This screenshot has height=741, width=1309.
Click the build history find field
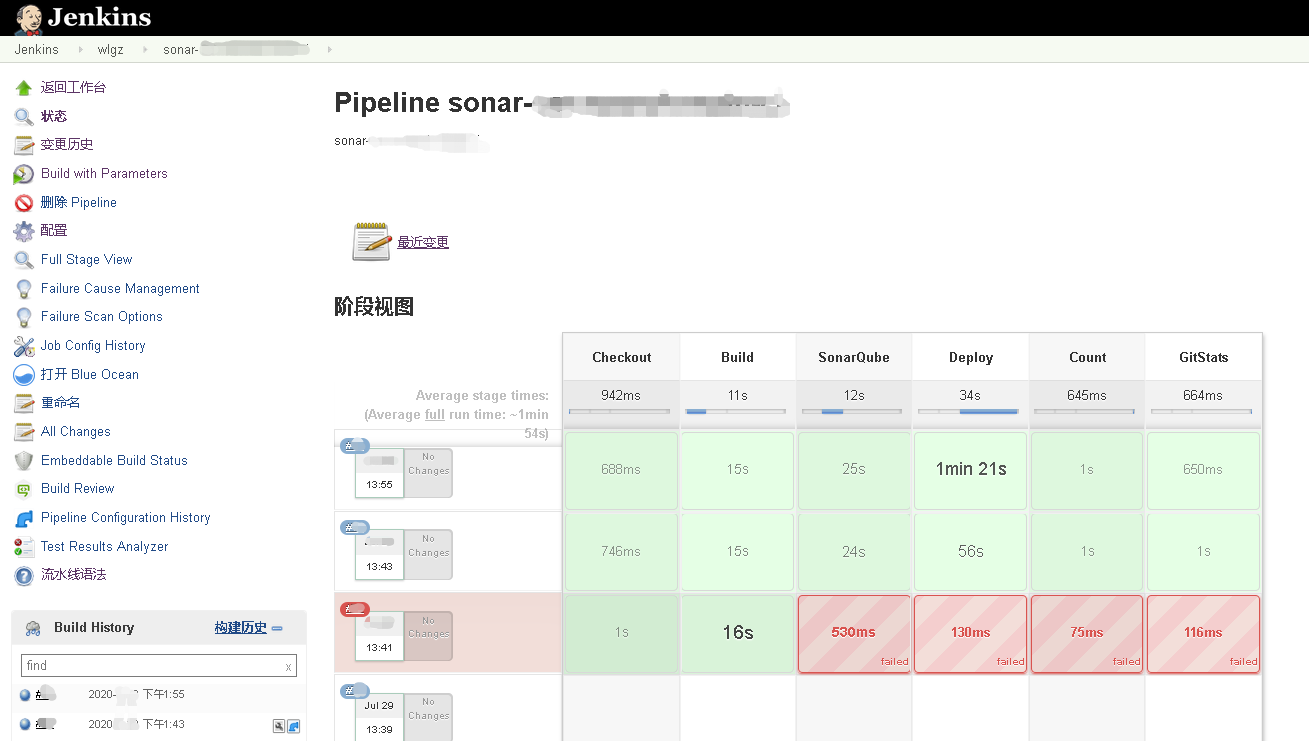tap(152, 666)
